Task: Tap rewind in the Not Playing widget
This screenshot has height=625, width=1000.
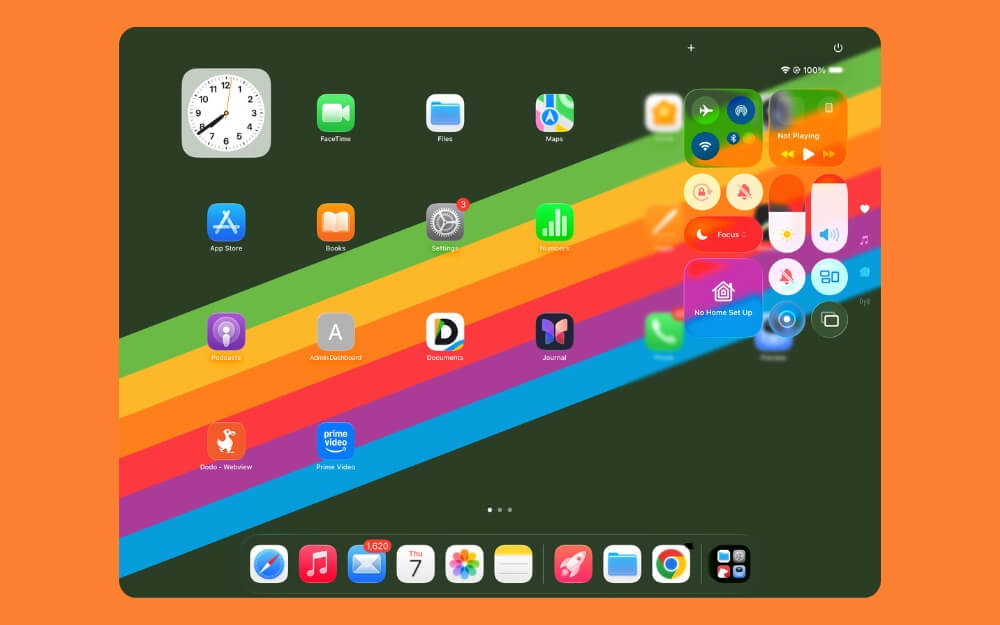Action: 788,154
